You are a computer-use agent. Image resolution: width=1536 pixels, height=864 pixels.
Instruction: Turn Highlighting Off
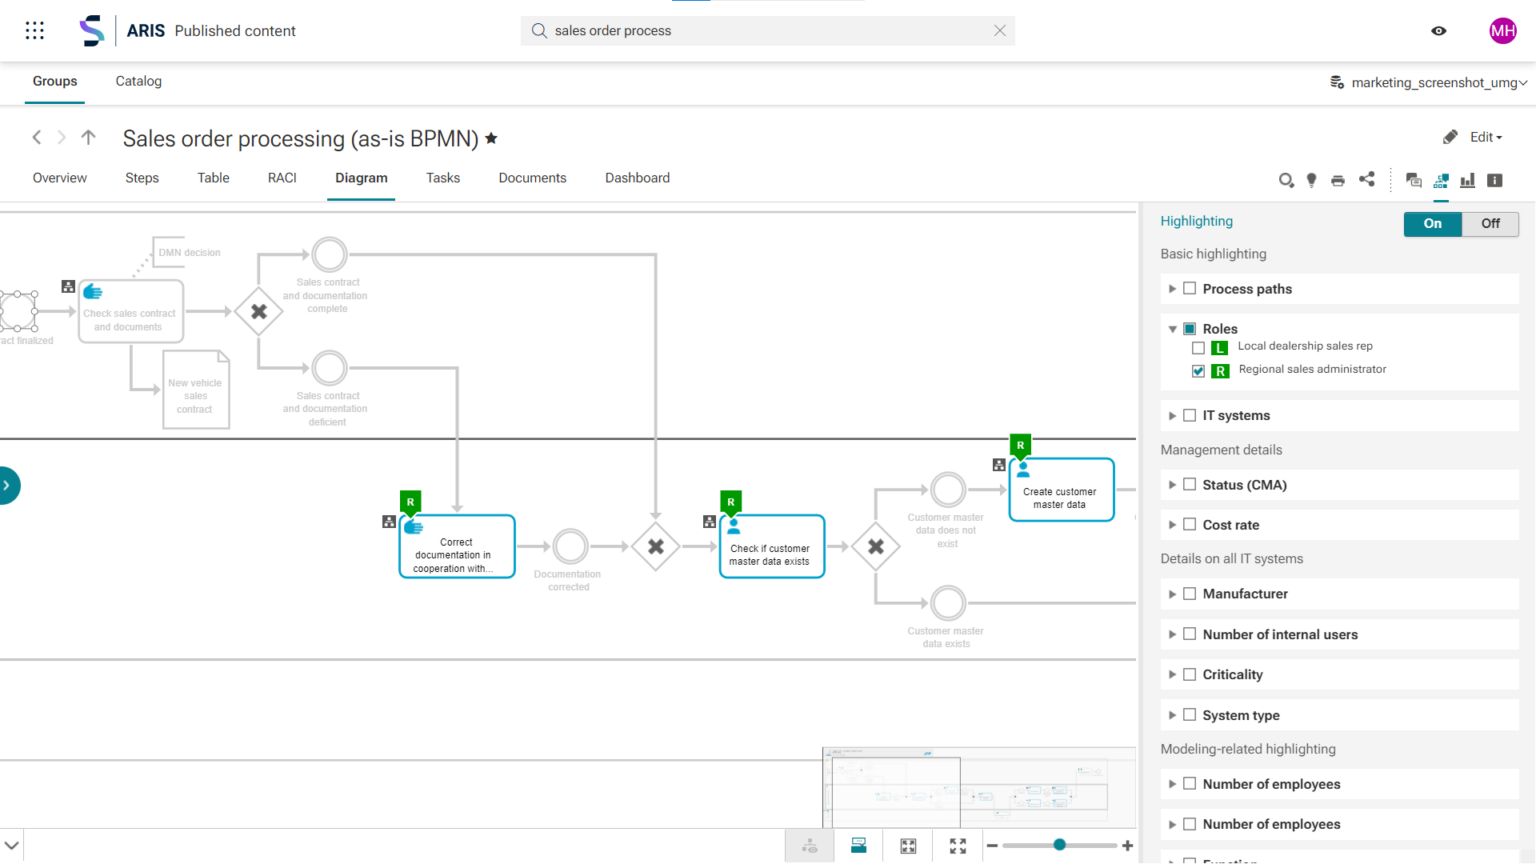point(1489,223)
